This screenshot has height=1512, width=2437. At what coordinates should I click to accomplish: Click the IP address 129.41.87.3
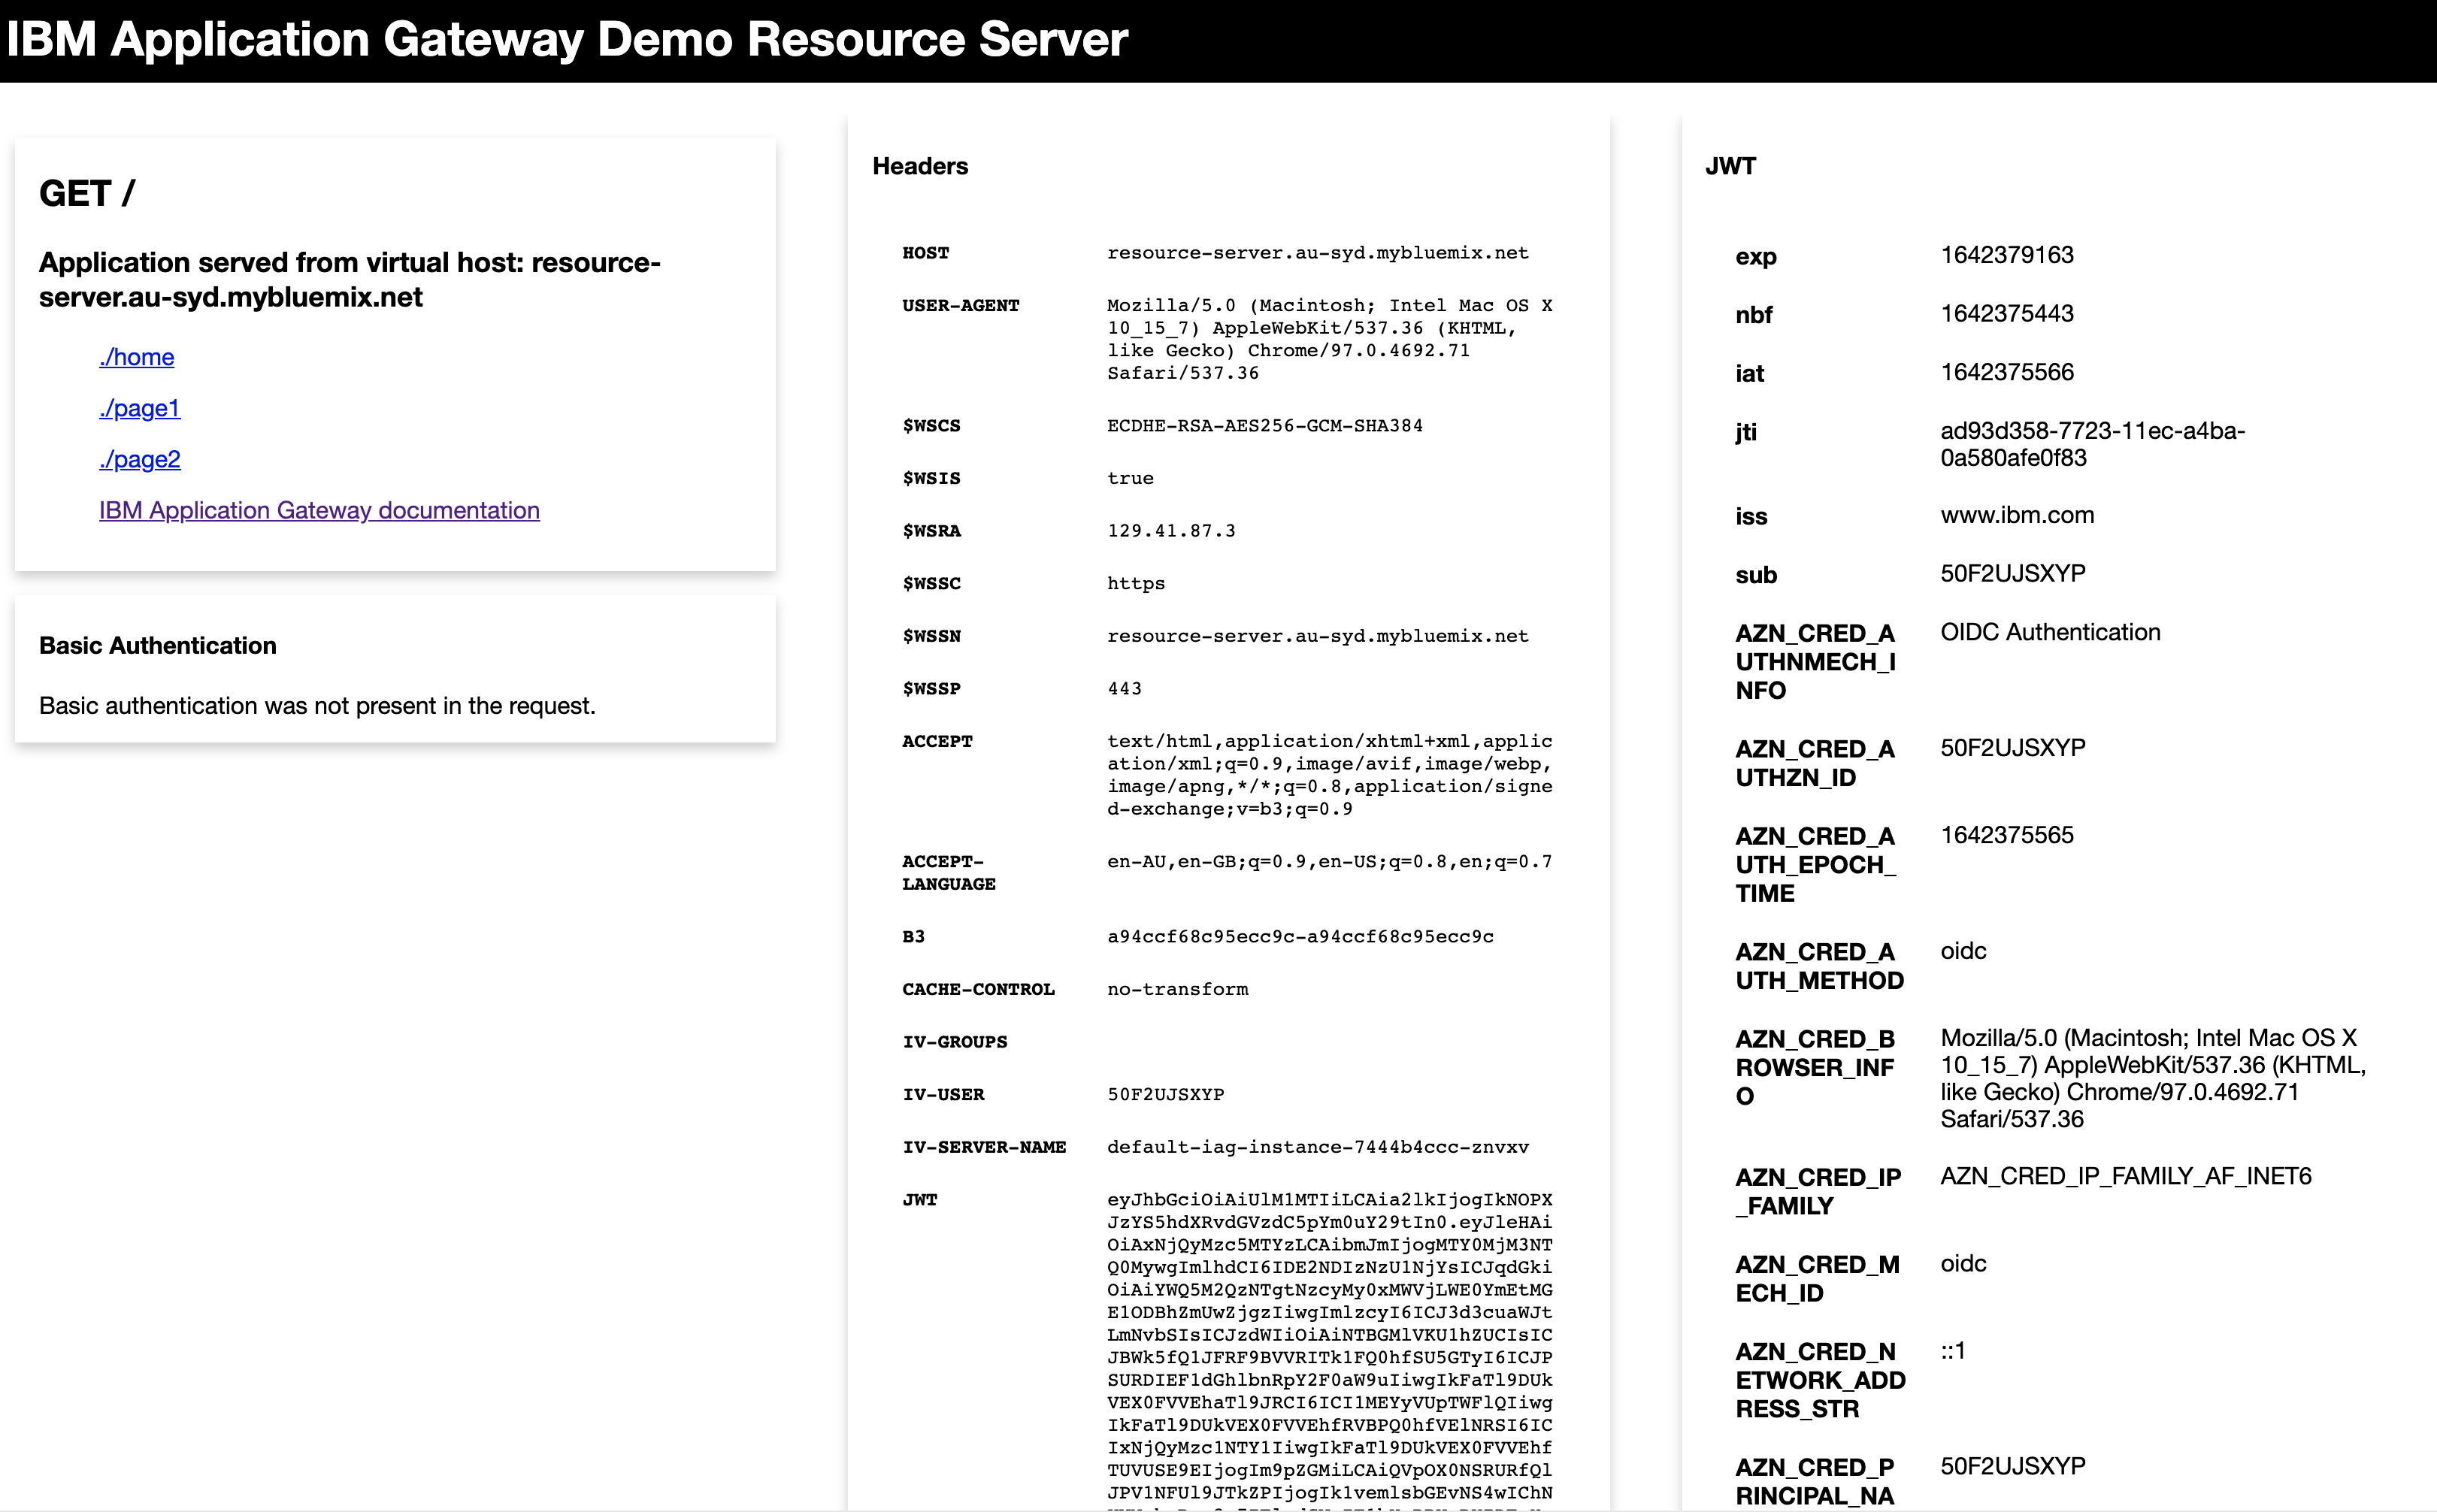pos(1171,531)
